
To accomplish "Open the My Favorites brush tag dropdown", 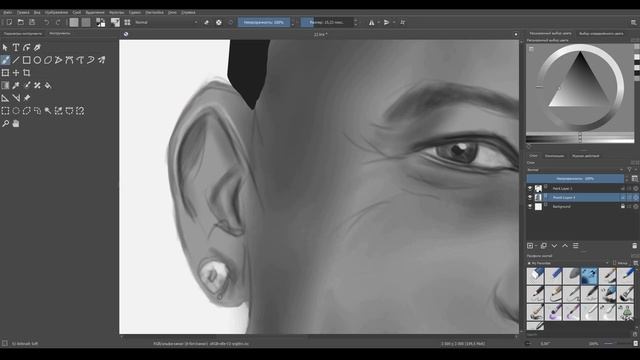I will click(568, 263).
